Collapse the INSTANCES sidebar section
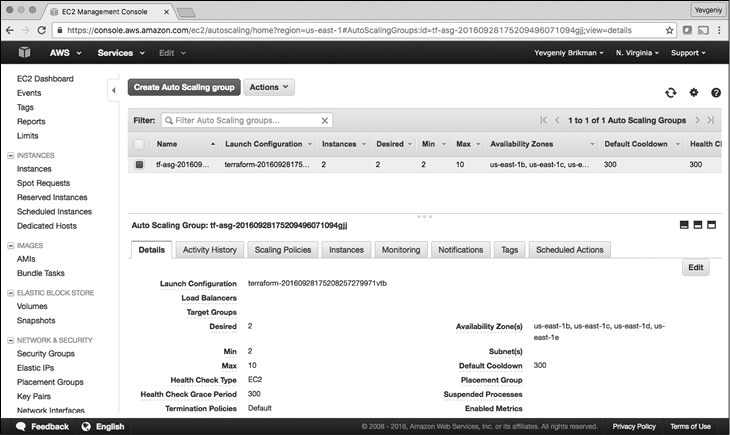The image size is (730, 435). point(10,155)
